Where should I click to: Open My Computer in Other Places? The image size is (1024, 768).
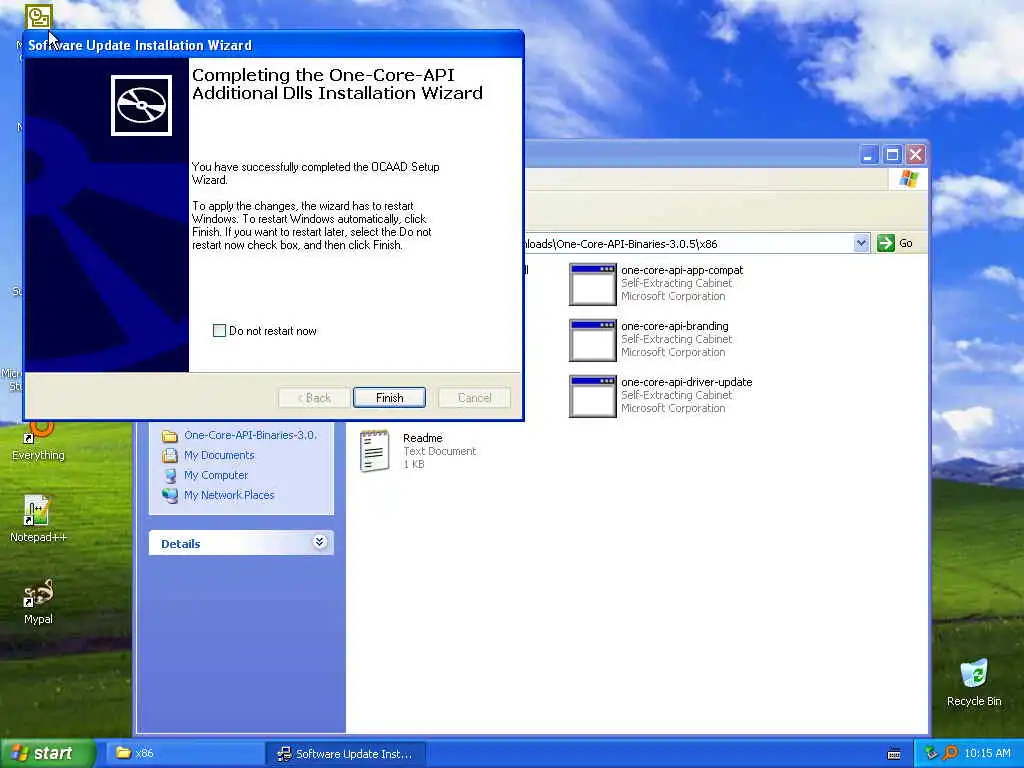tap(216, 475)
